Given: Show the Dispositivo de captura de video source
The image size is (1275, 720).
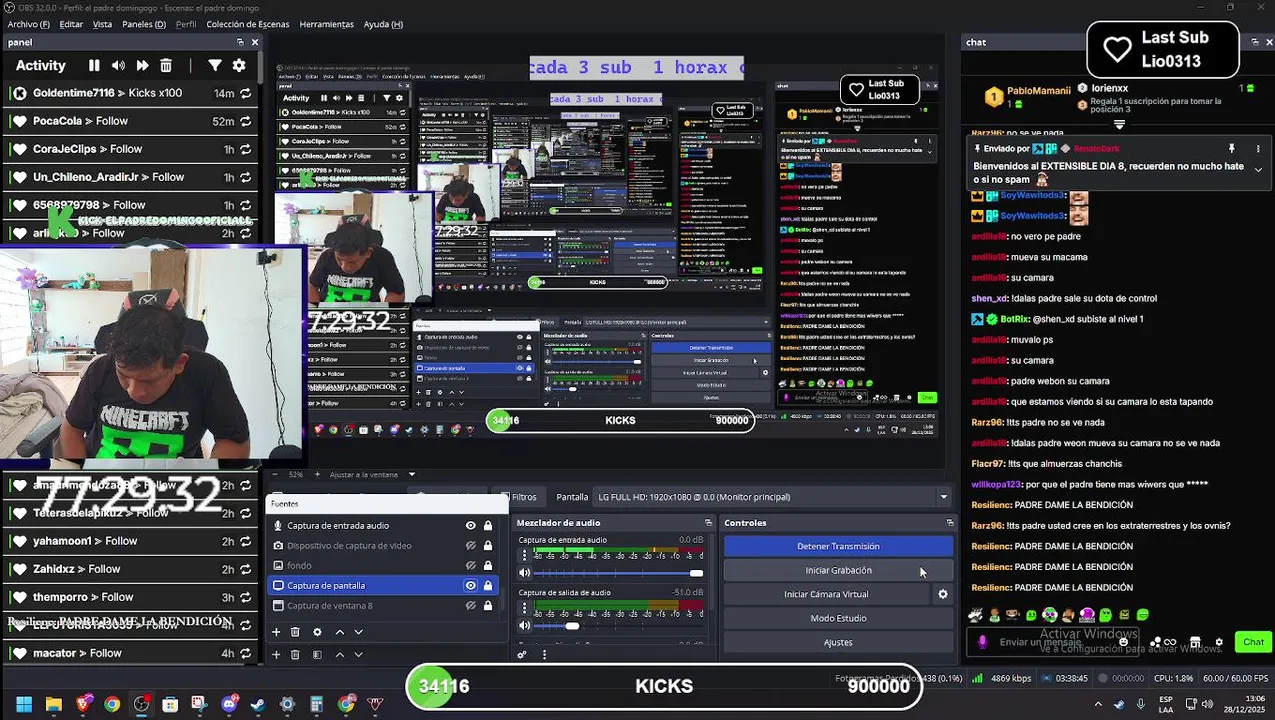Looking at the screenshot, I should tap(470, 545).
